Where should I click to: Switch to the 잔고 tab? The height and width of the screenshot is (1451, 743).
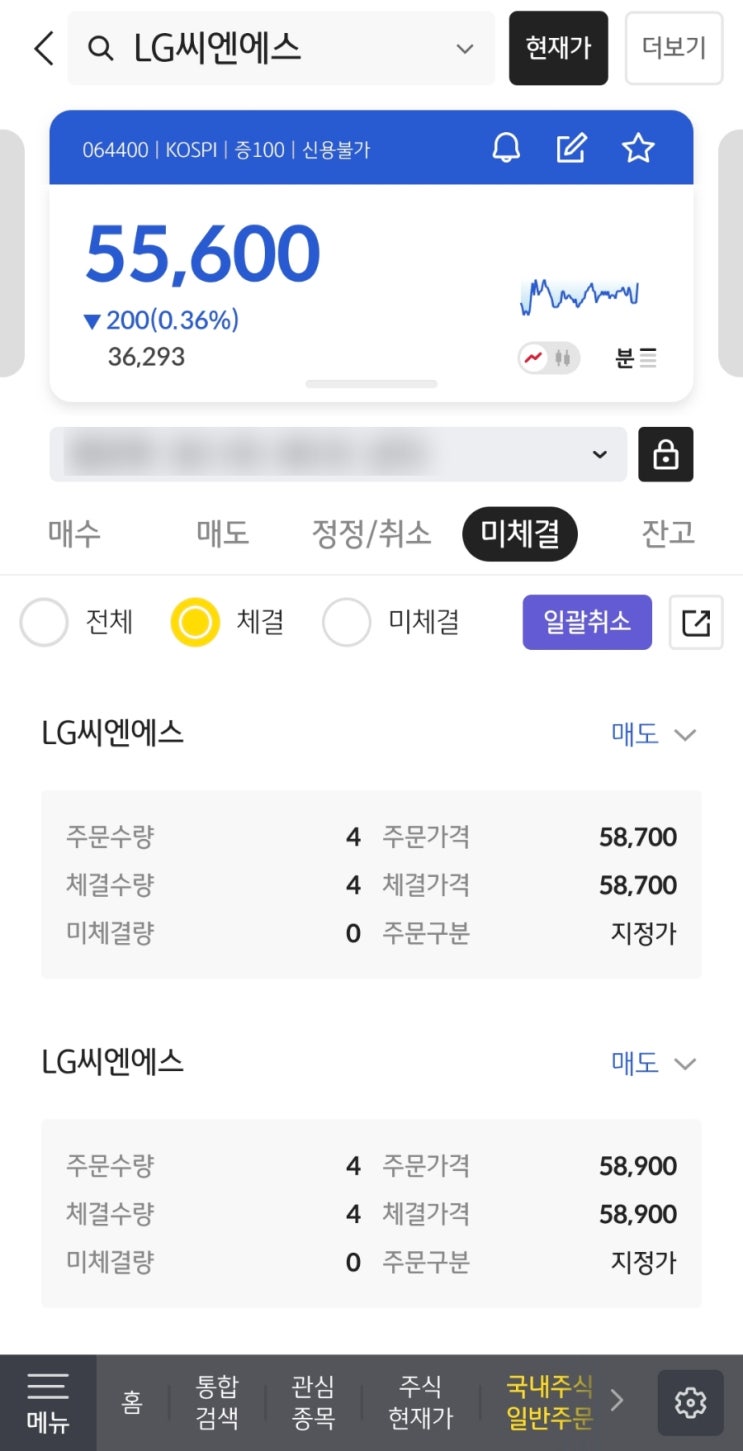(x=667, y=534)
